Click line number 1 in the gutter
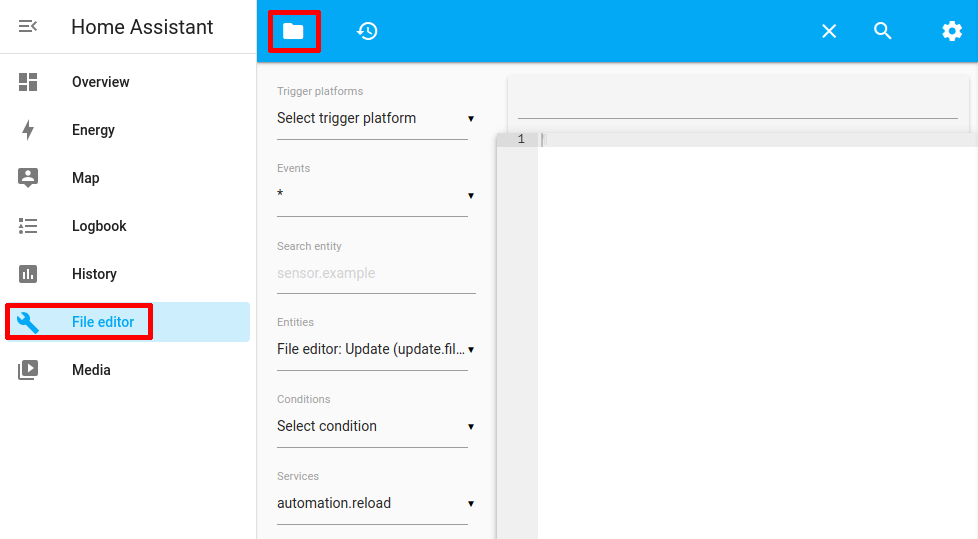The width and height of the screenshot is (978, 539). (x=521, y=139)
